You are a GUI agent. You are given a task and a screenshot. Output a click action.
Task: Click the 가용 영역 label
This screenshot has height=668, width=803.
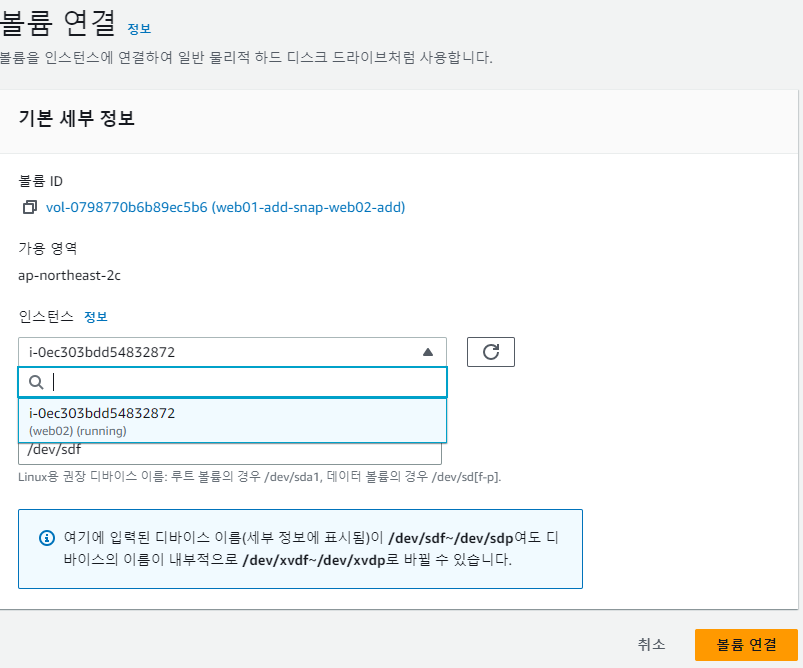coord(48,248)
